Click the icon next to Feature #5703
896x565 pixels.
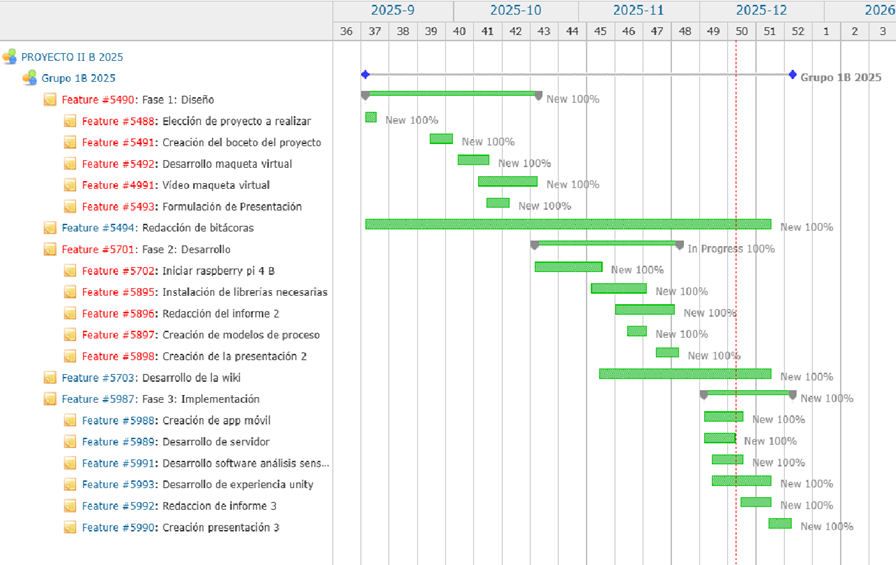pyautogui.click(x=50, y=378)
